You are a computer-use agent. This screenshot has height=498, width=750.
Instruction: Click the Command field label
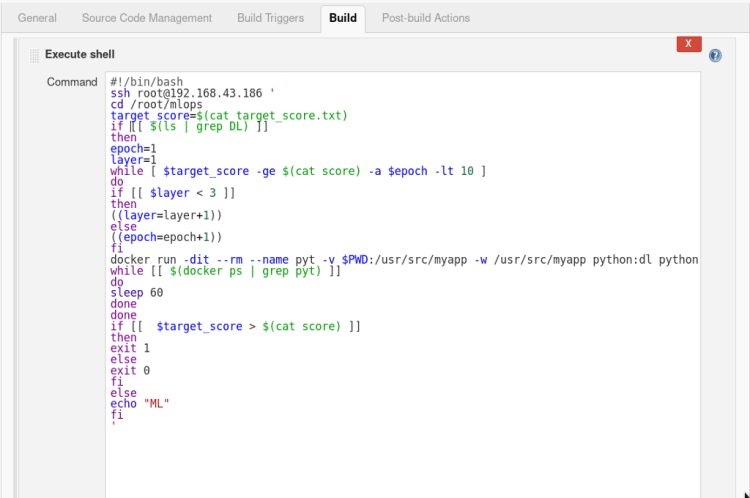[x=72, y=82]
